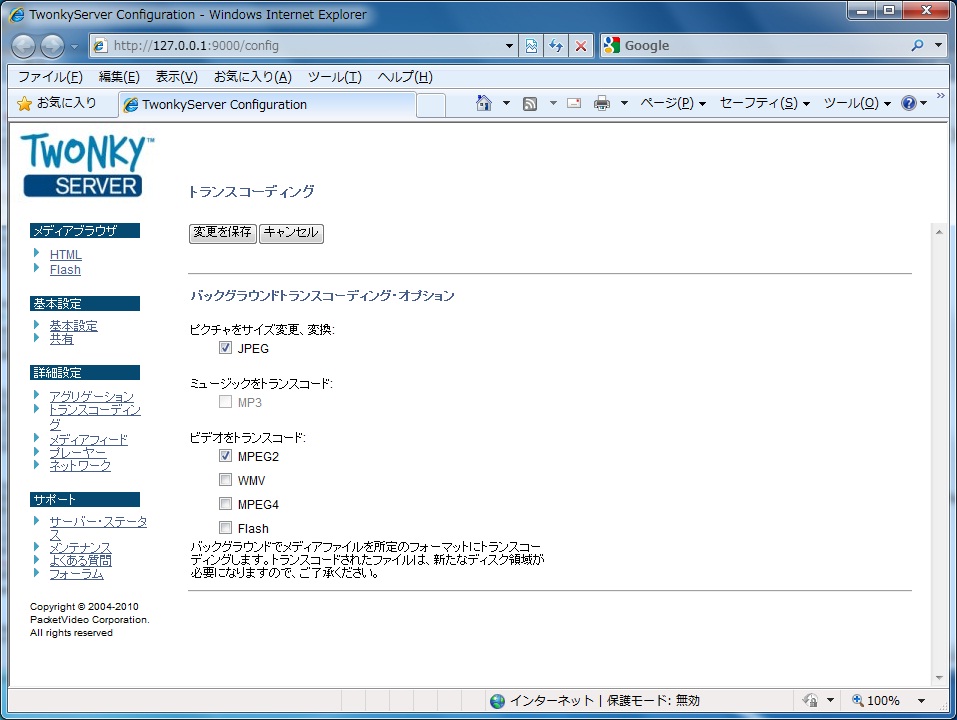The width and height of the screenshot is (957, 720).
Task: Open the アグリゲーション link
Action: tap(92, 397)
